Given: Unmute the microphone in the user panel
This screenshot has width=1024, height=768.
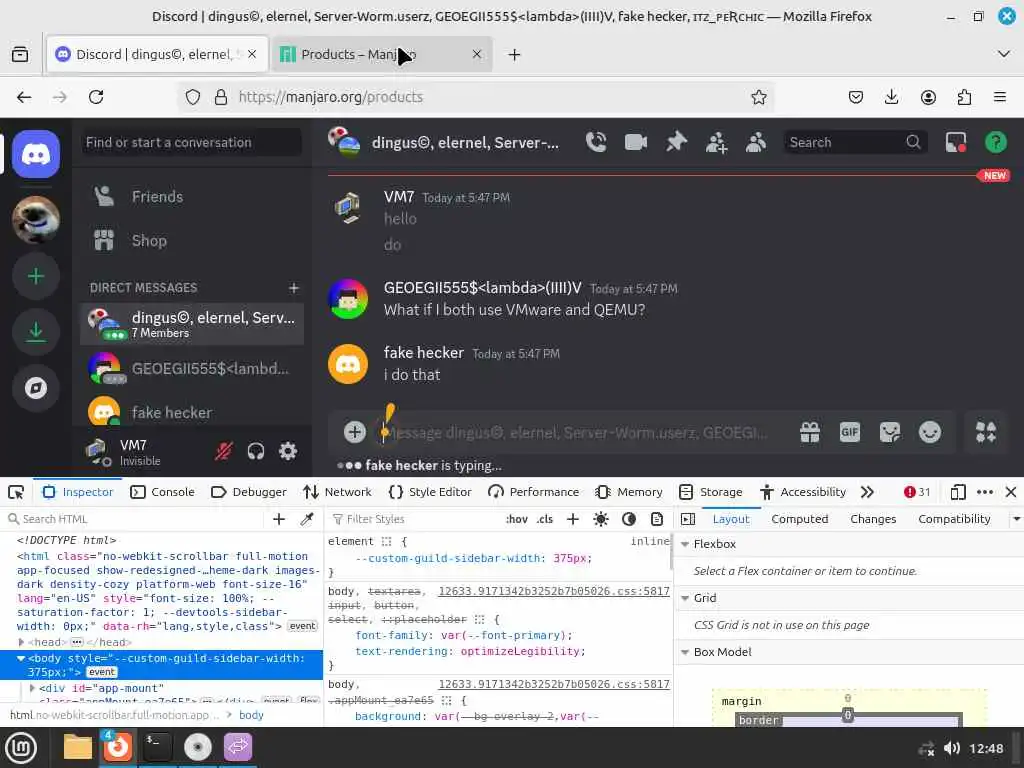Looking at the screenshot, I should click(224, 451).
